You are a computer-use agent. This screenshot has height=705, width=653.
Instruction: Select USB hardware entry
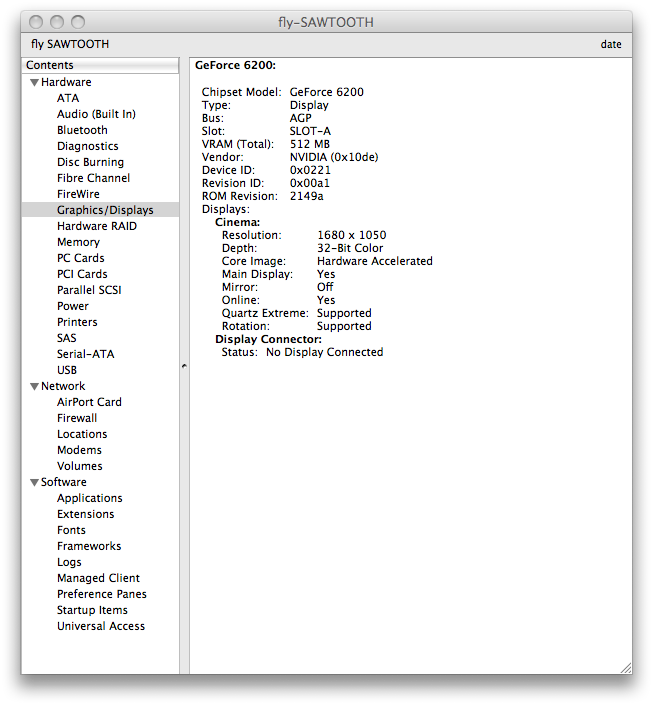pyautogui.click(x=67, y=370)
